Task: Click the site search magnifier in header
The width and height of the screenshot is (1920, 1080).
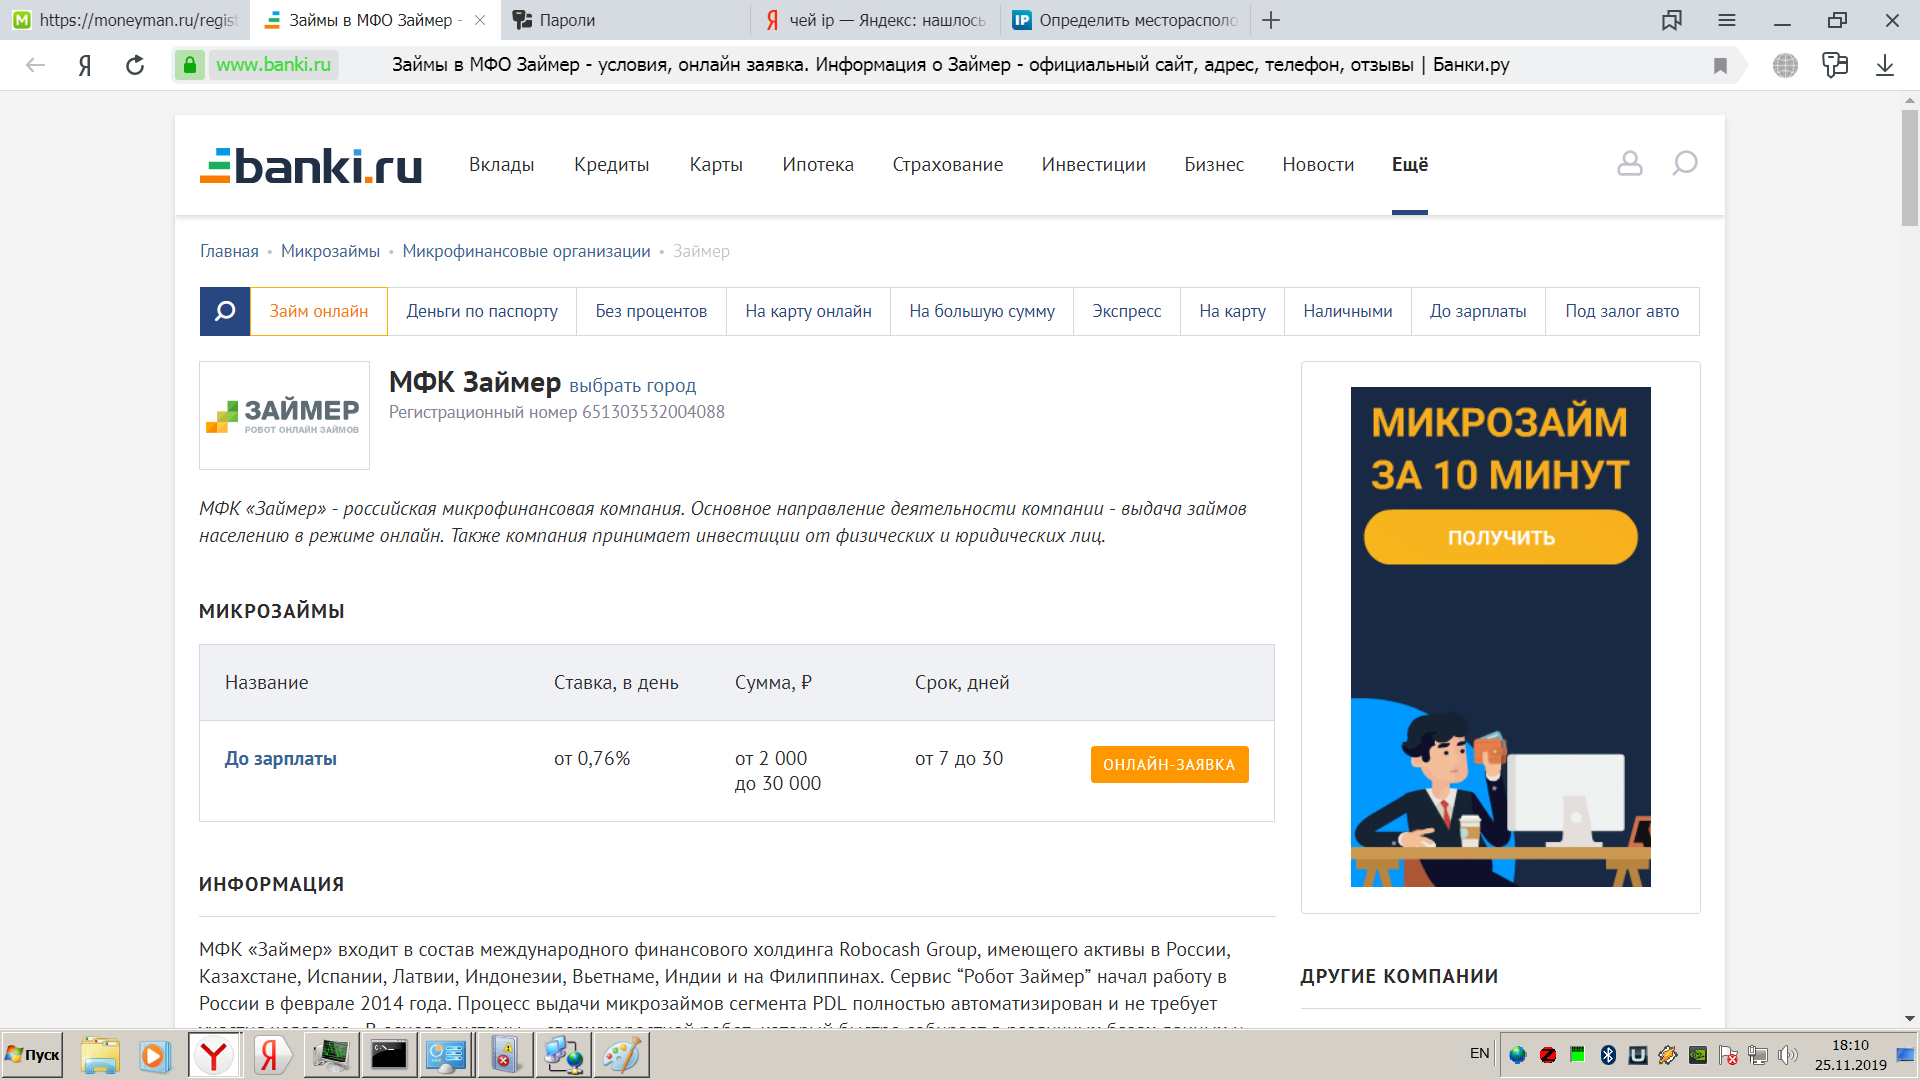Action: pos(1685,163)
